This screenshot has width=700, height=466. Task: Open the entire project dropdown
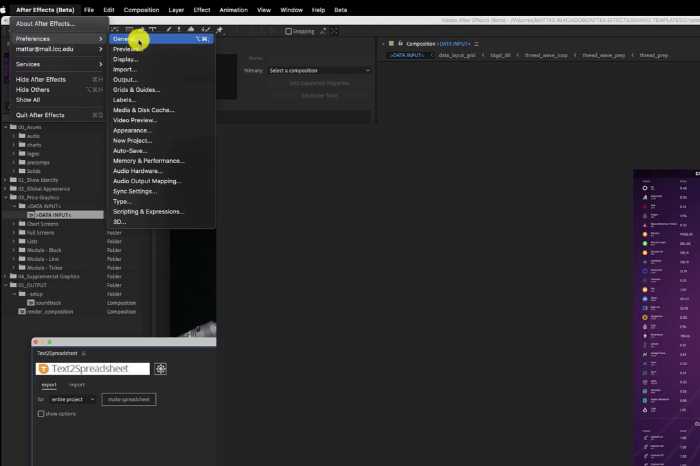pyautogui.click(x=72, y=399)
